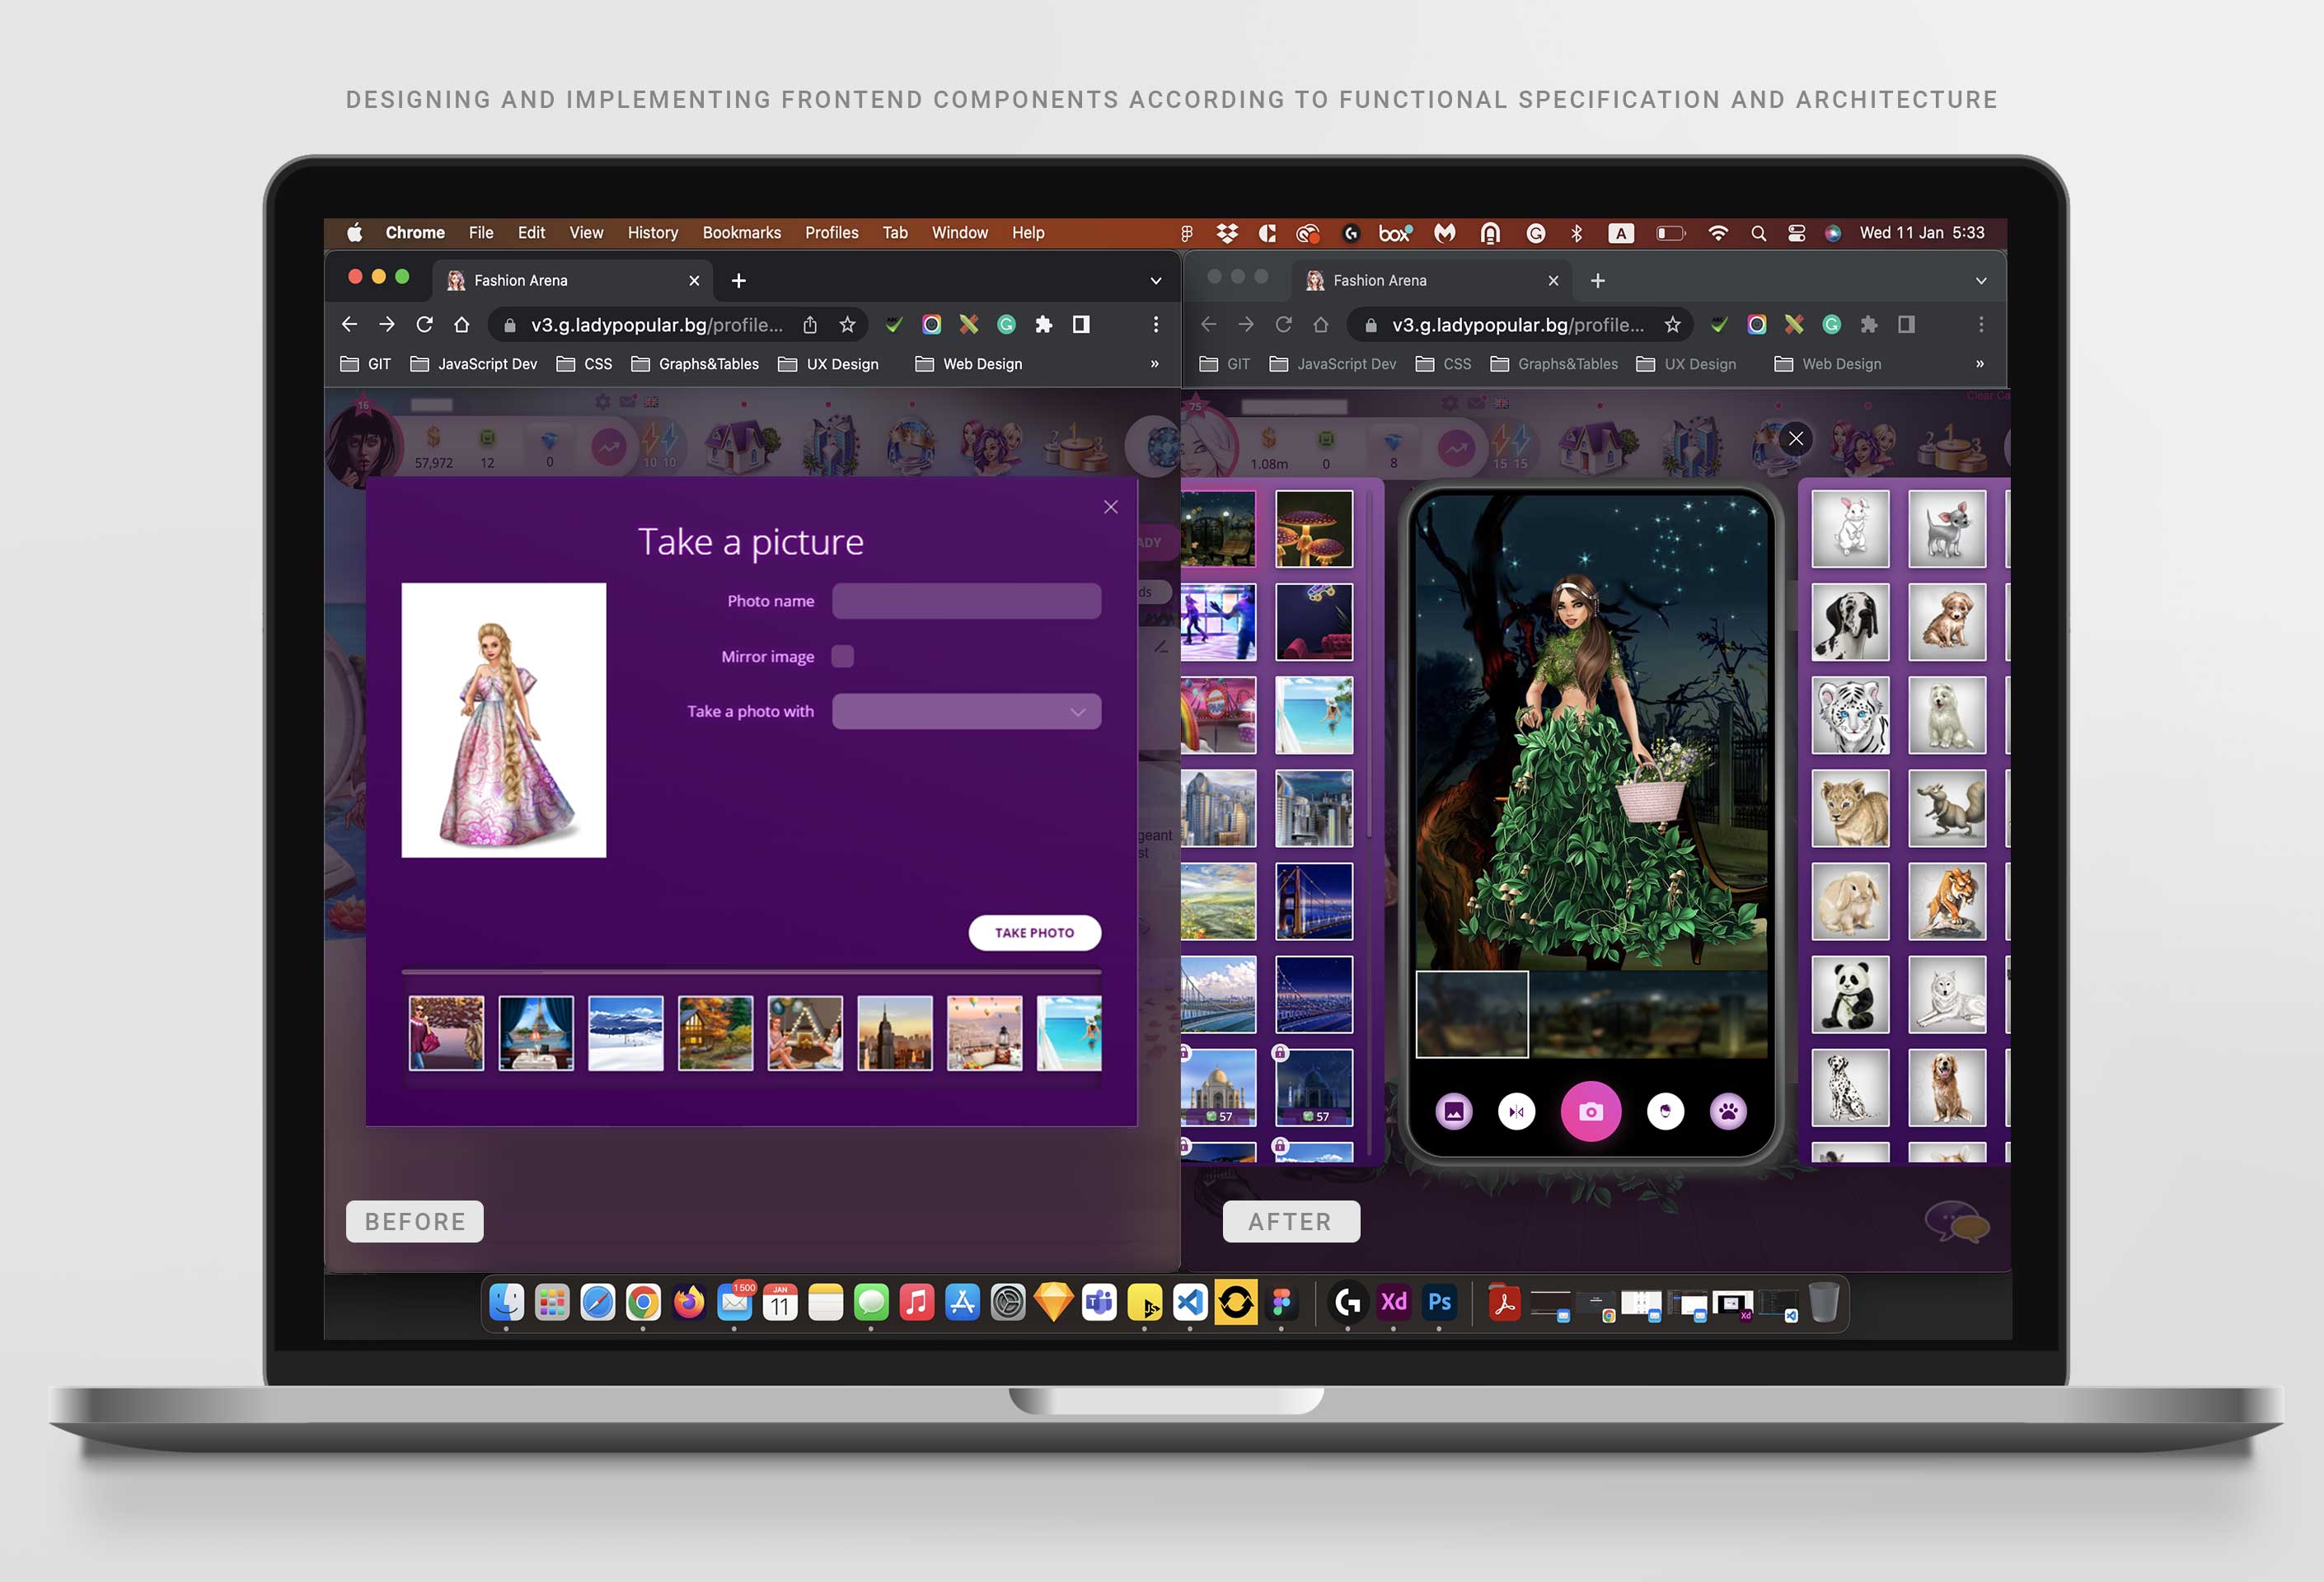This screenshot has height=1582, width=2324.
Task: Click the paw pets icon
Action: pos(1727,1111)
